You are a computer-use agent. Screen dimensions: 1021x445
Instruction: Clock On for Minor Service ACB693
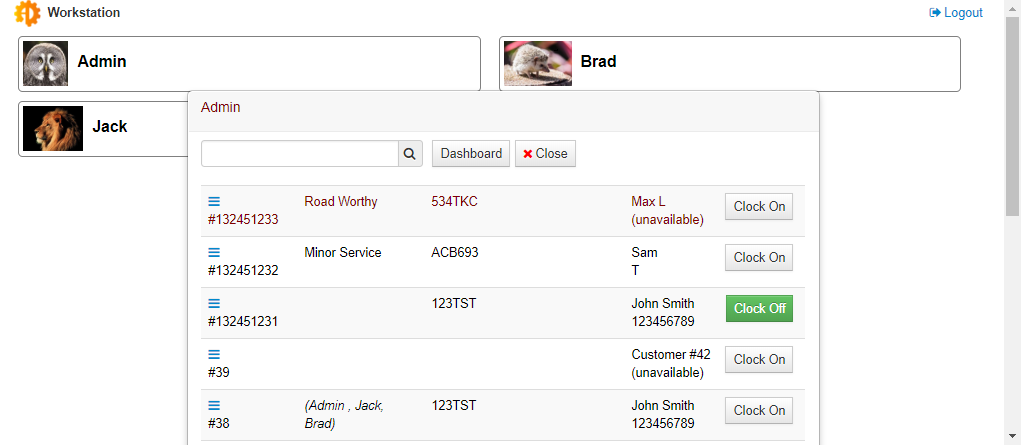click(759, 257)
